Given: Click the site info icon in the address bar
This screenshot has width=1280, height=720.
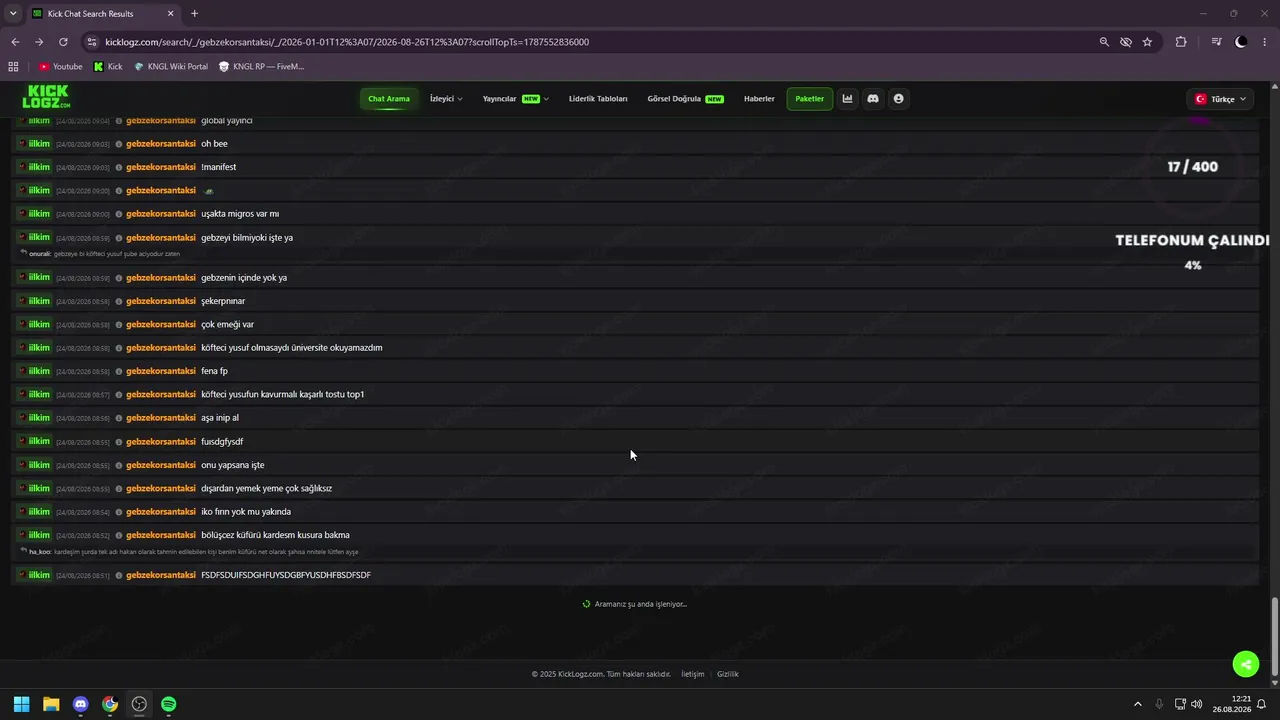Looking at the screenshot, I should pyautogui.click(x=92, y=42).
